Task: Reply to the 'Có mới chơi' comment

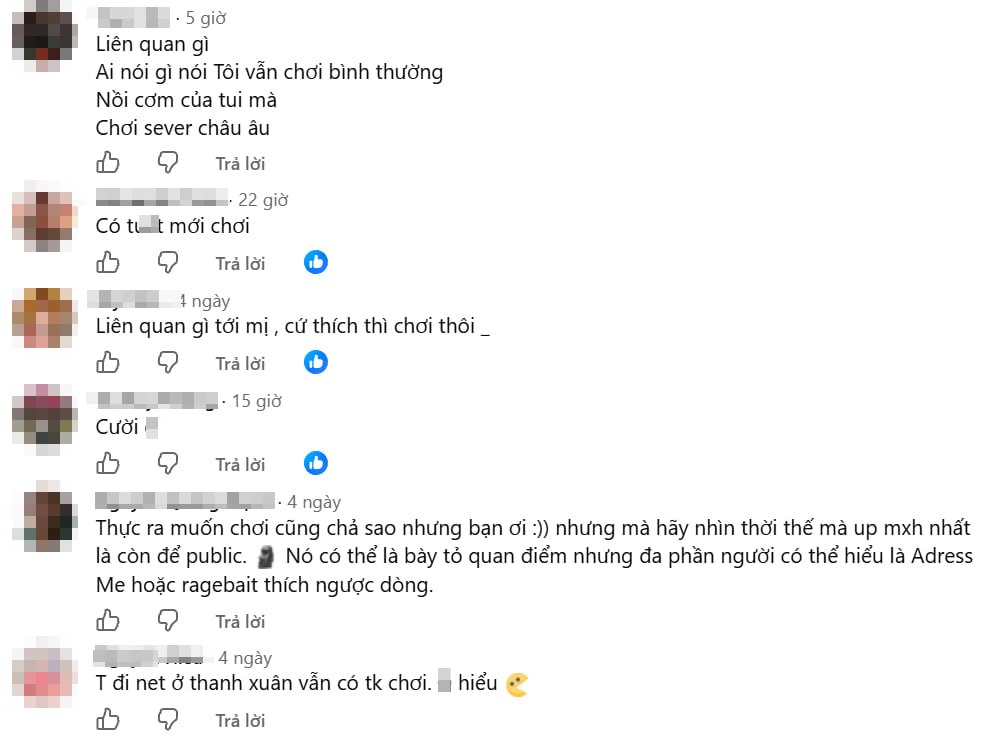Action: (x=241, y=264)
